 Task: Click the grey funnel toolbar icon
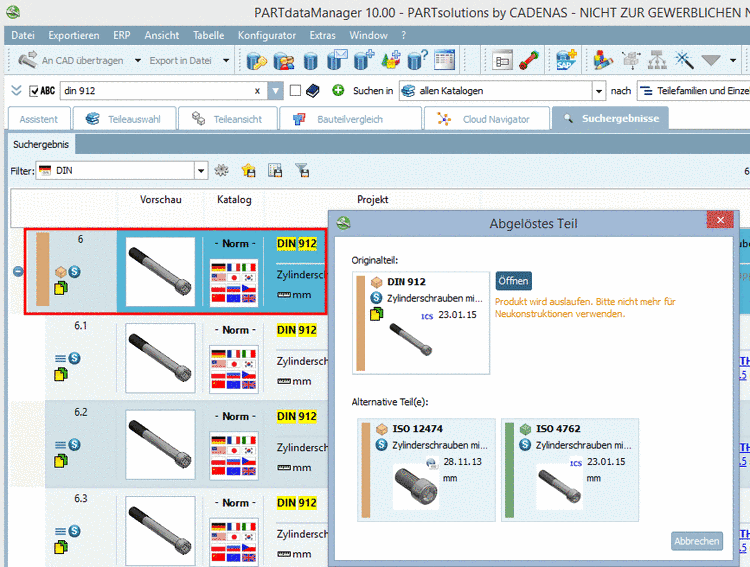[711, 61]
